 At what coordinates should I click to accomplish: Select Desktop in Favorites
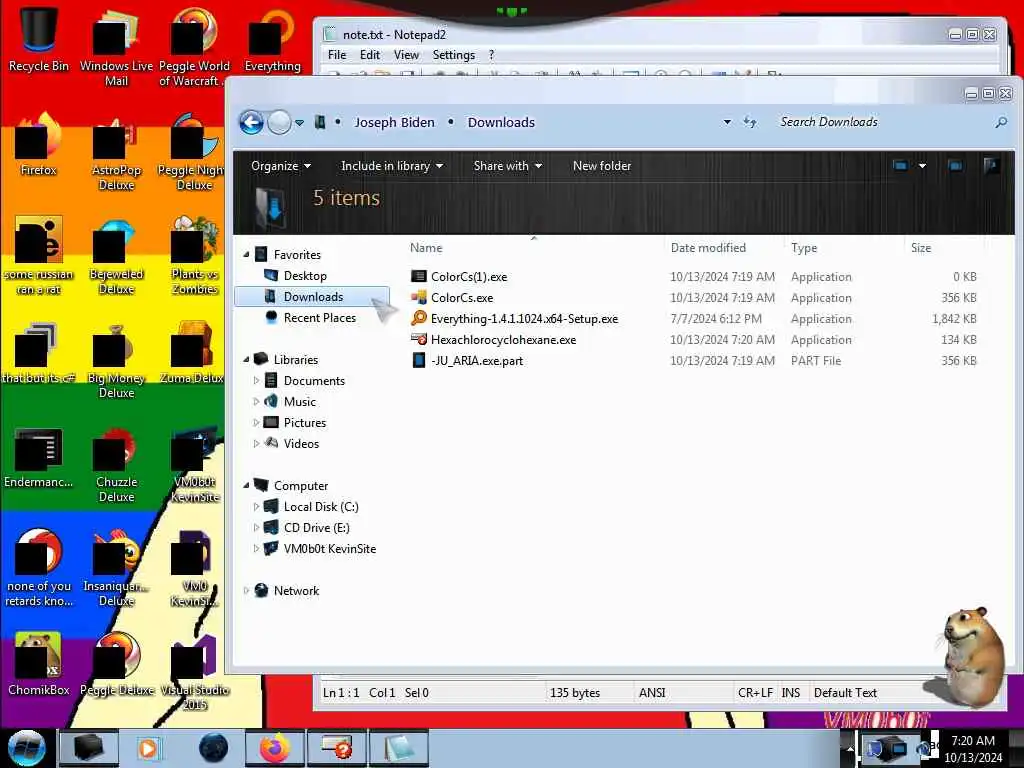pos(304,276)
